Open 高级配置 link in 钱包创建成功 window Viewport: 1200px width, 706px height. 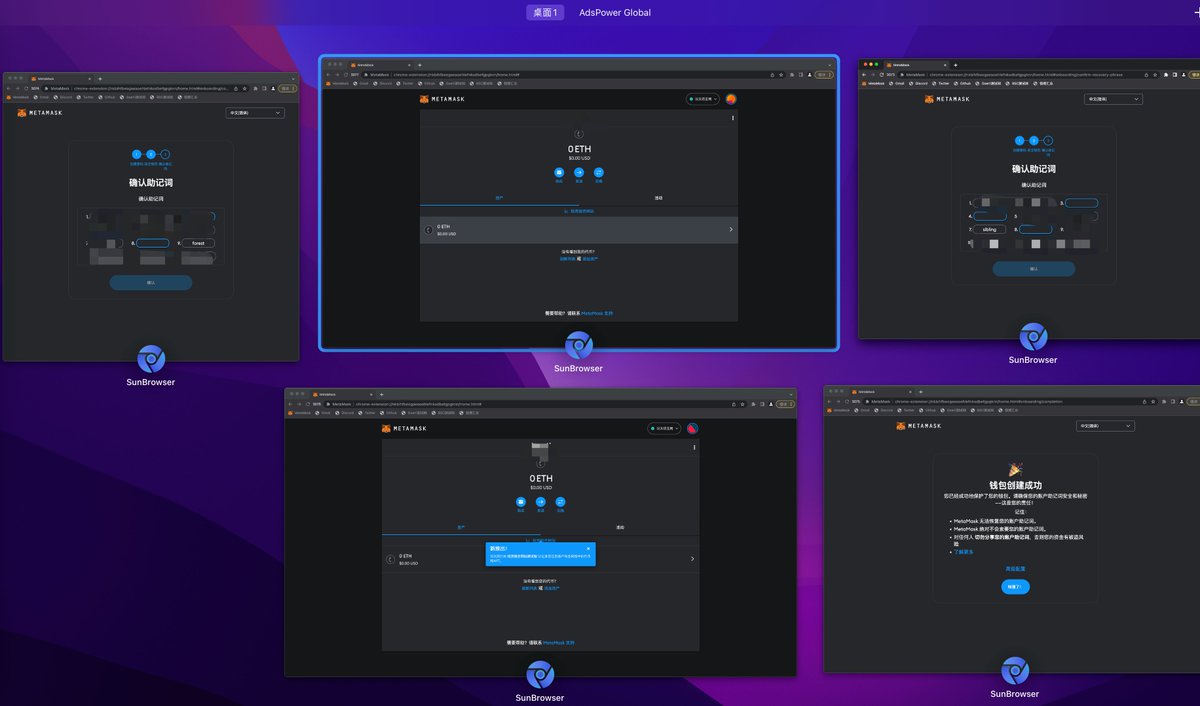click(1015, 568)
